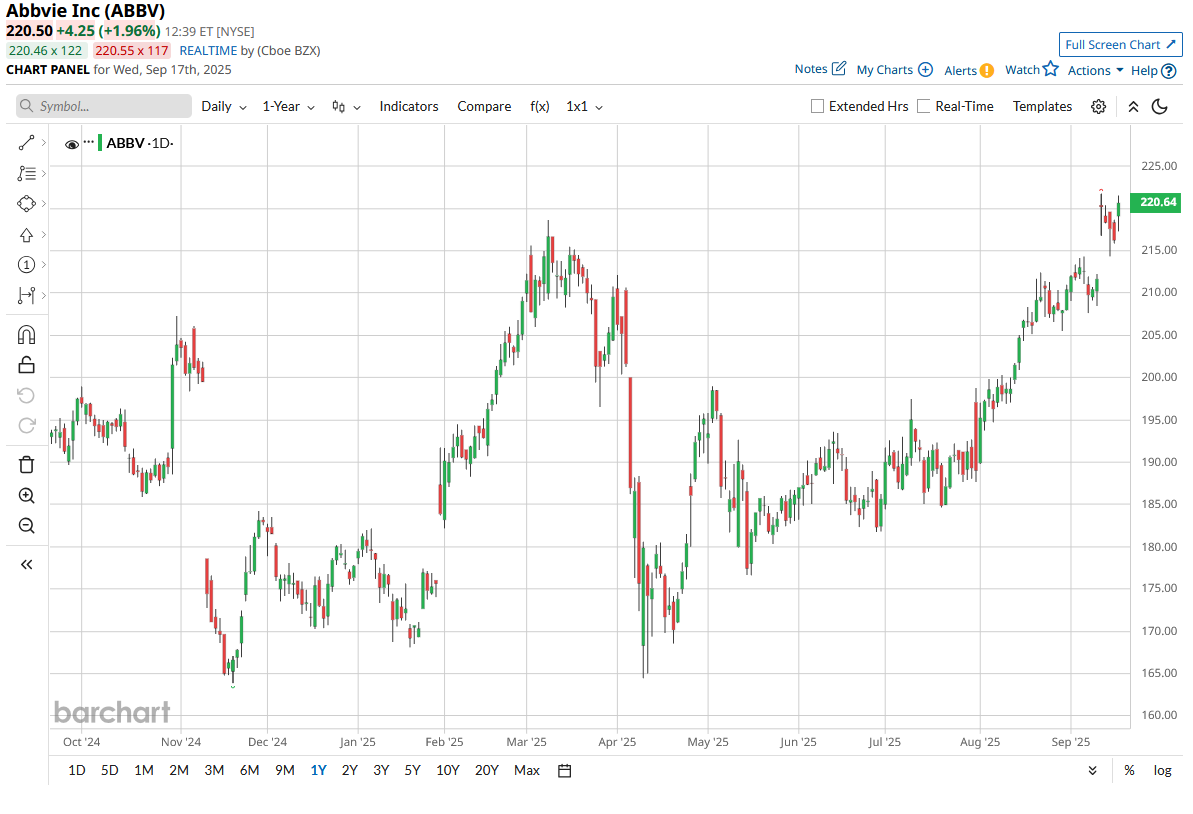The height and width of the screenshot is (814, 1193).
Task: Click the Notes pencil icon
Action: click(x=839, y=68)
